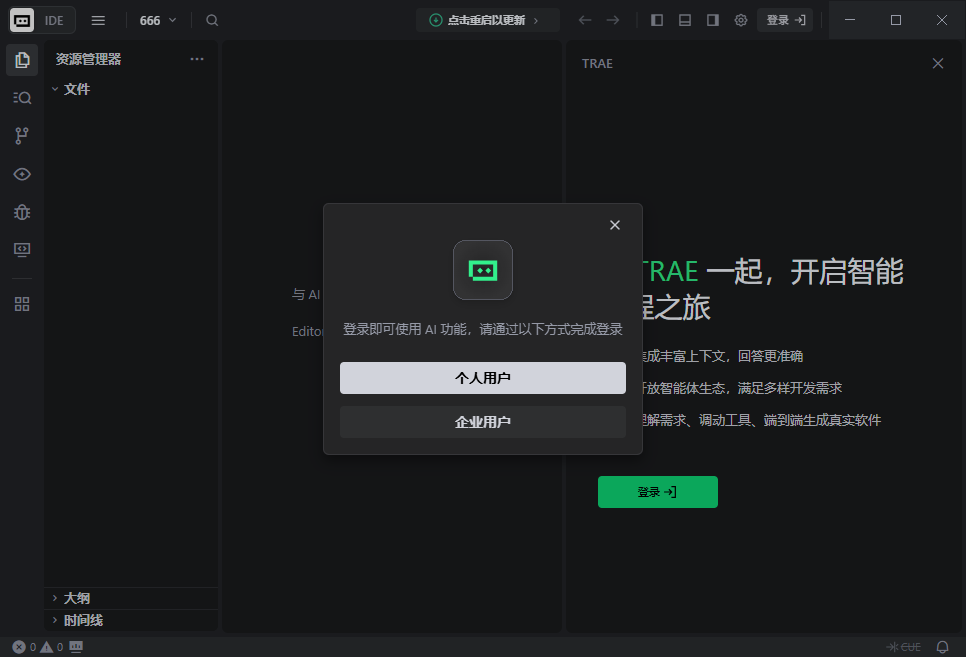This screenshot has width=966, height=657.
Task: Toggle the bottom panel layout icon
Action: (684, 20)
